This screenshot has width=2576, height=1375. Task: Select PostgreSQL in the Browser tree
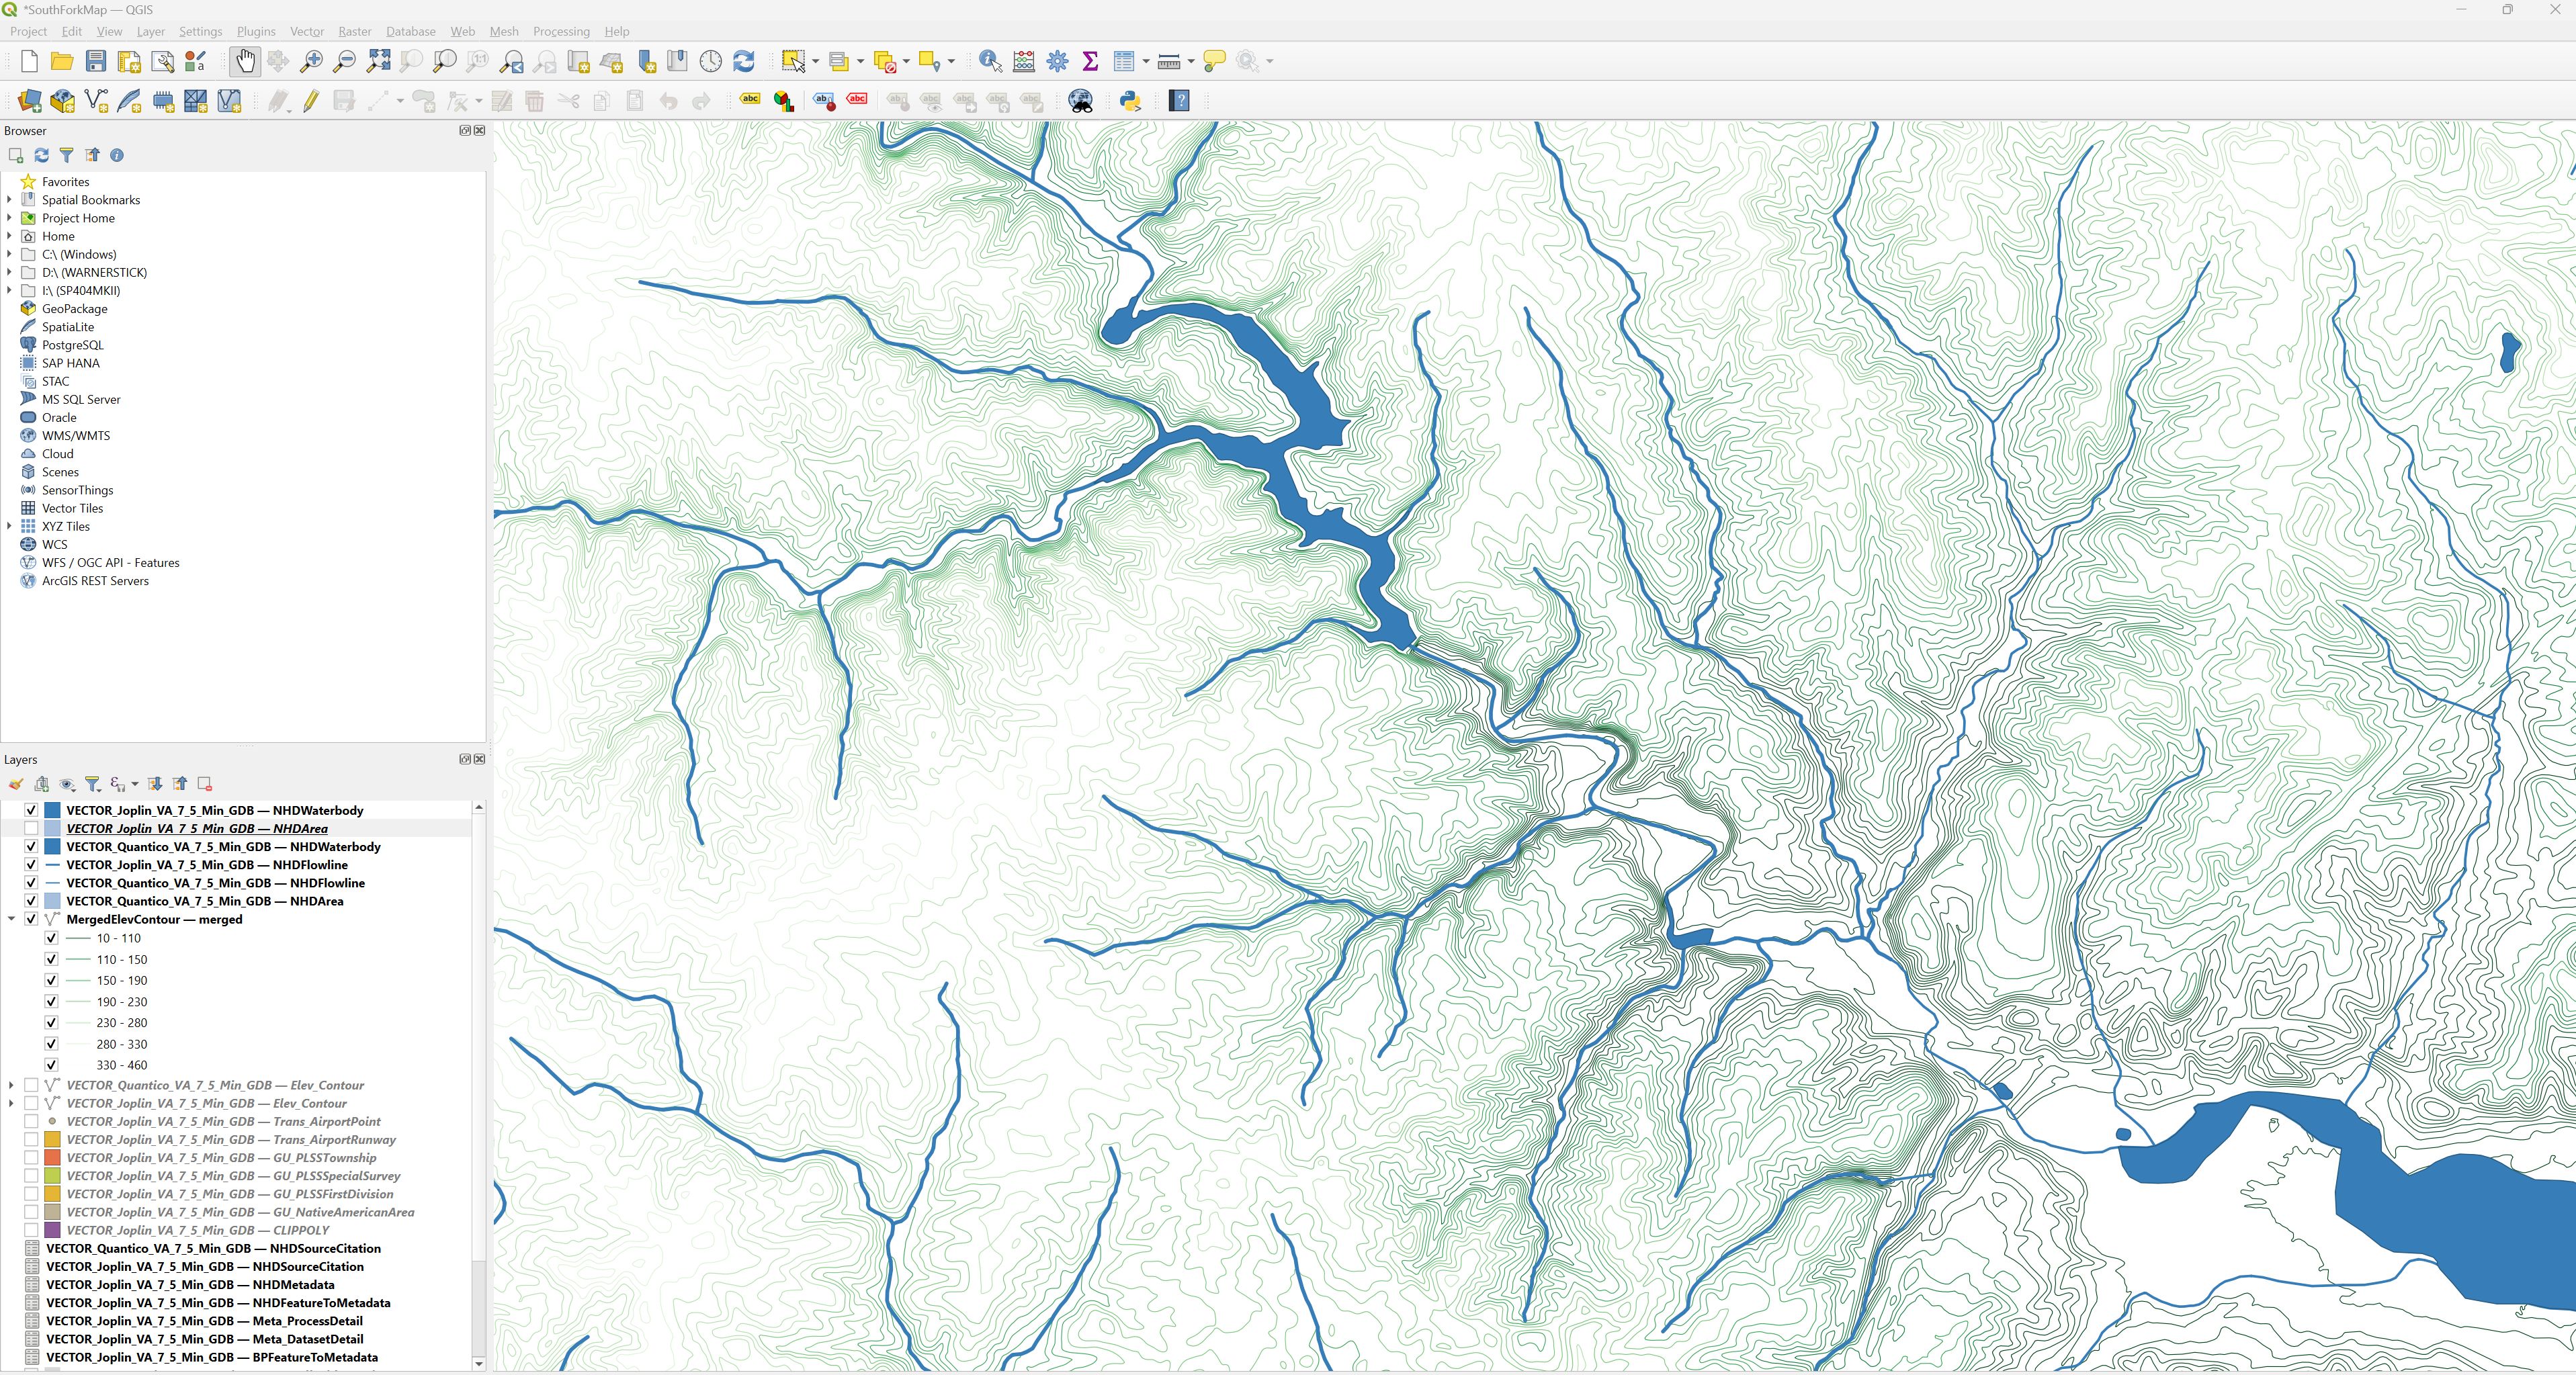tap(73, 345)
